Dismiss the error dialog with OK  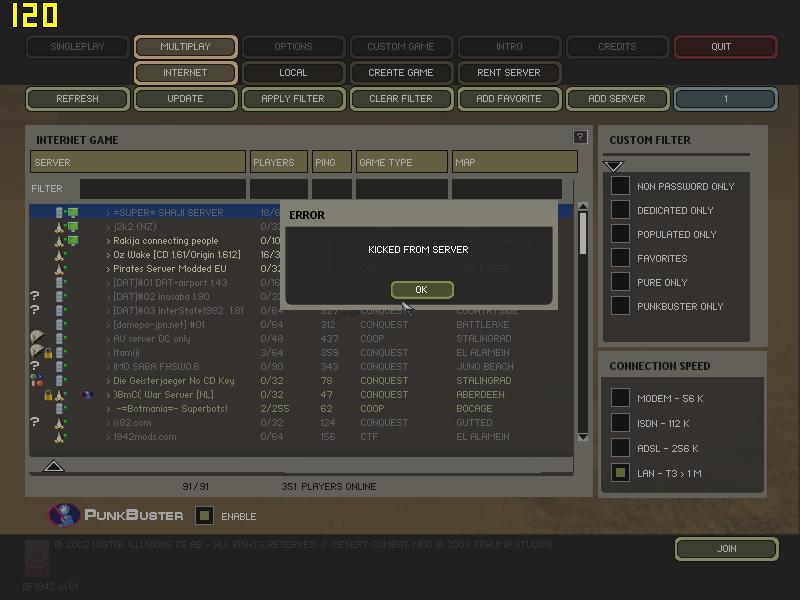pyautogui.click(x=422, y=289)
